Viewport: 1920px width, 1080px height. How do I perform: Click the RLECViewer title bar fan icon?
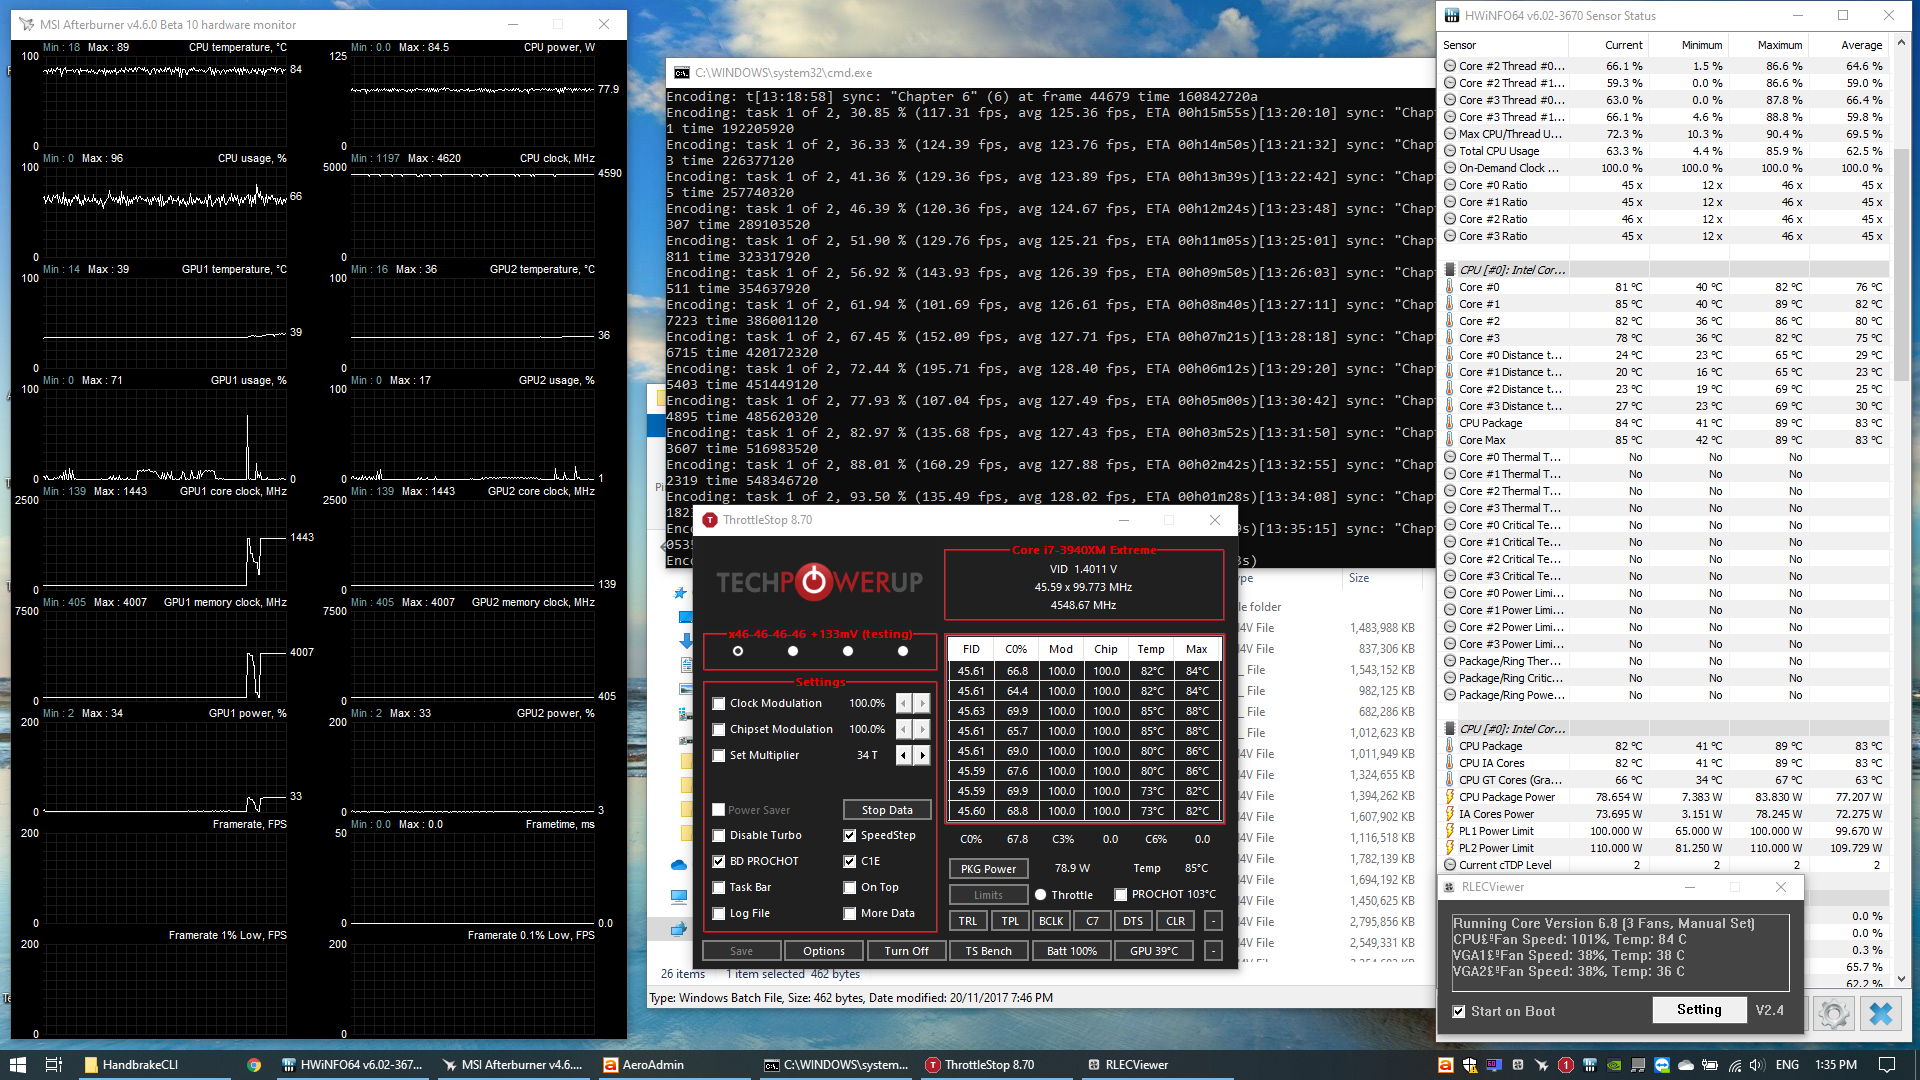coord(1450,887)
